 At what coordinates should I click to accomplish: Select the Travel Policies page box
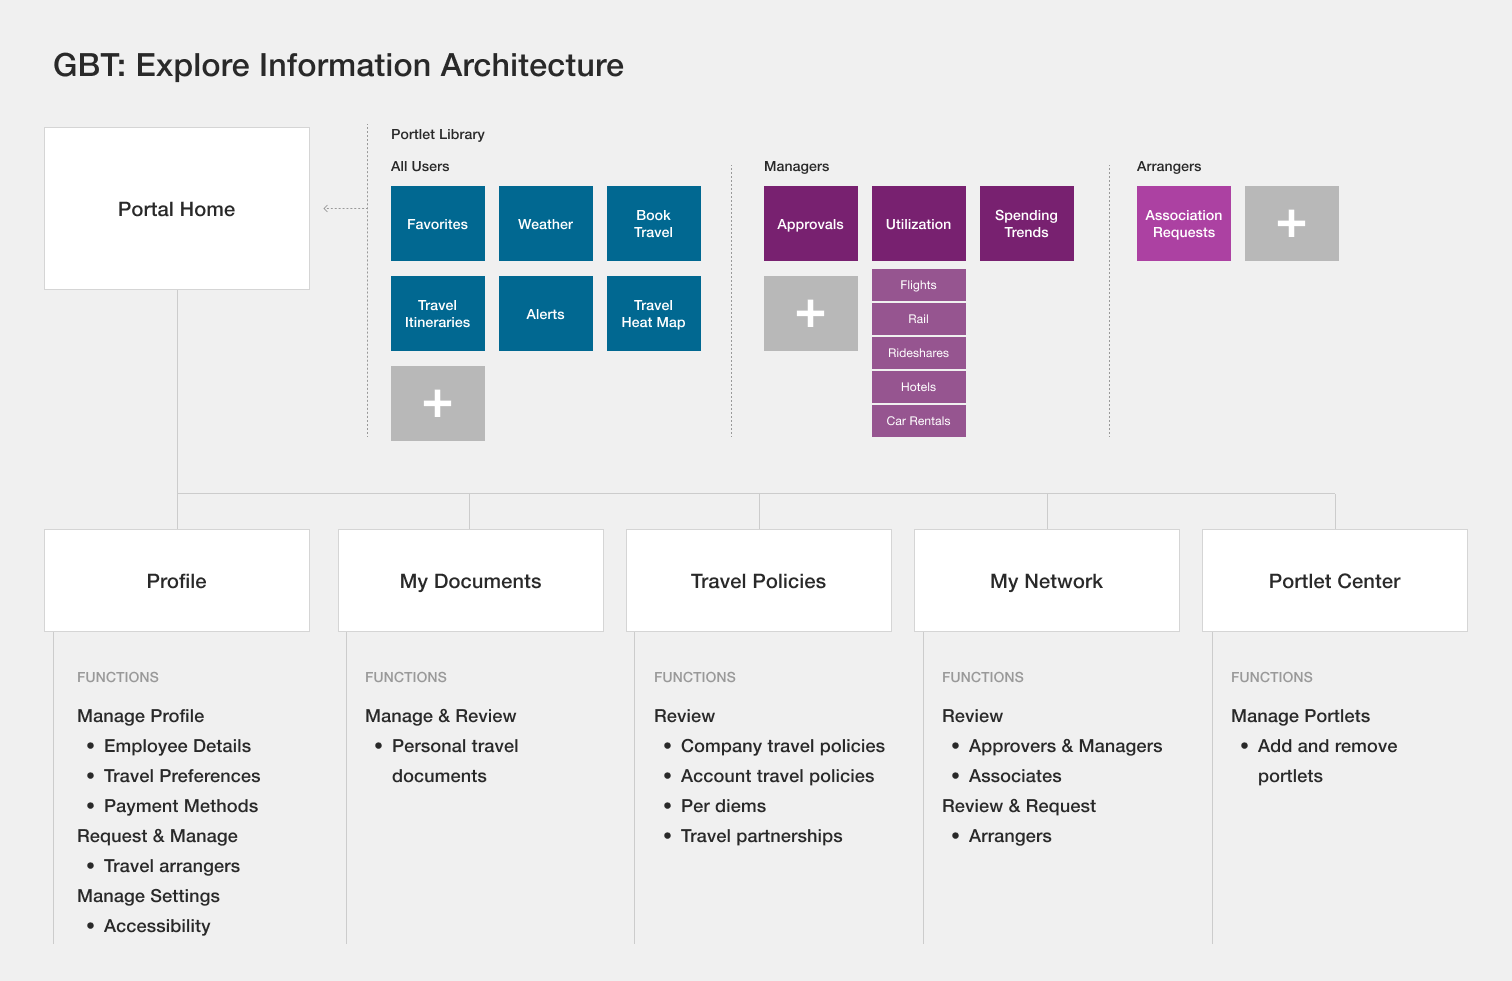pyautogui.click(x=759, y=581)
